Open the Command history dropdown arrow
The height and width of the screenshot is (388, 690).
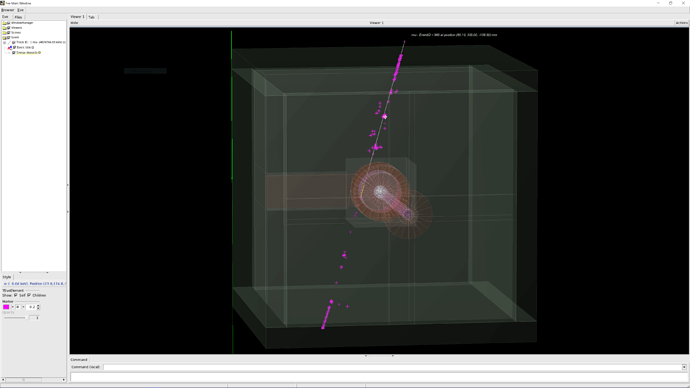click(684, 367)
